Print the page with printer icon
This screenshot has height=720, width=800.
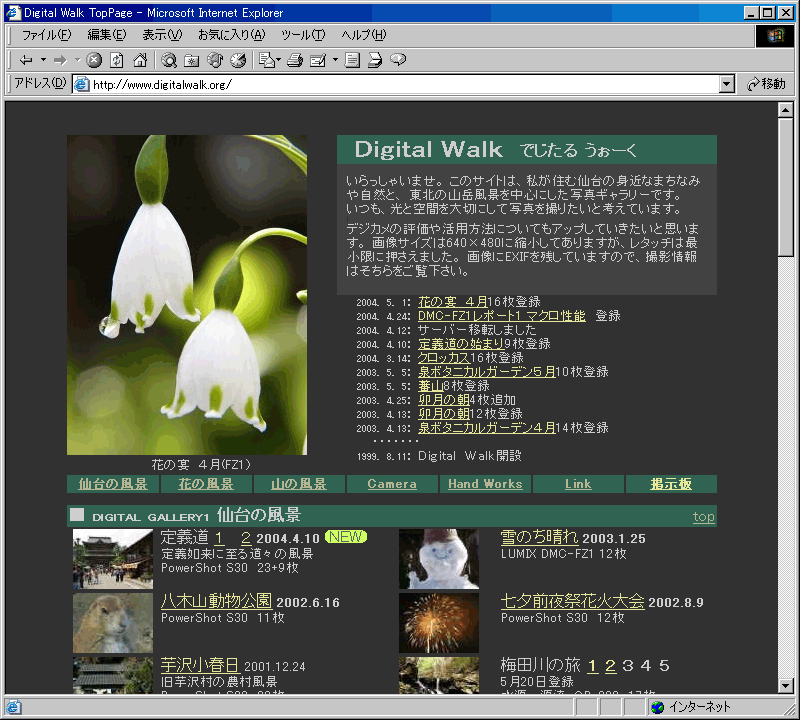295,60
